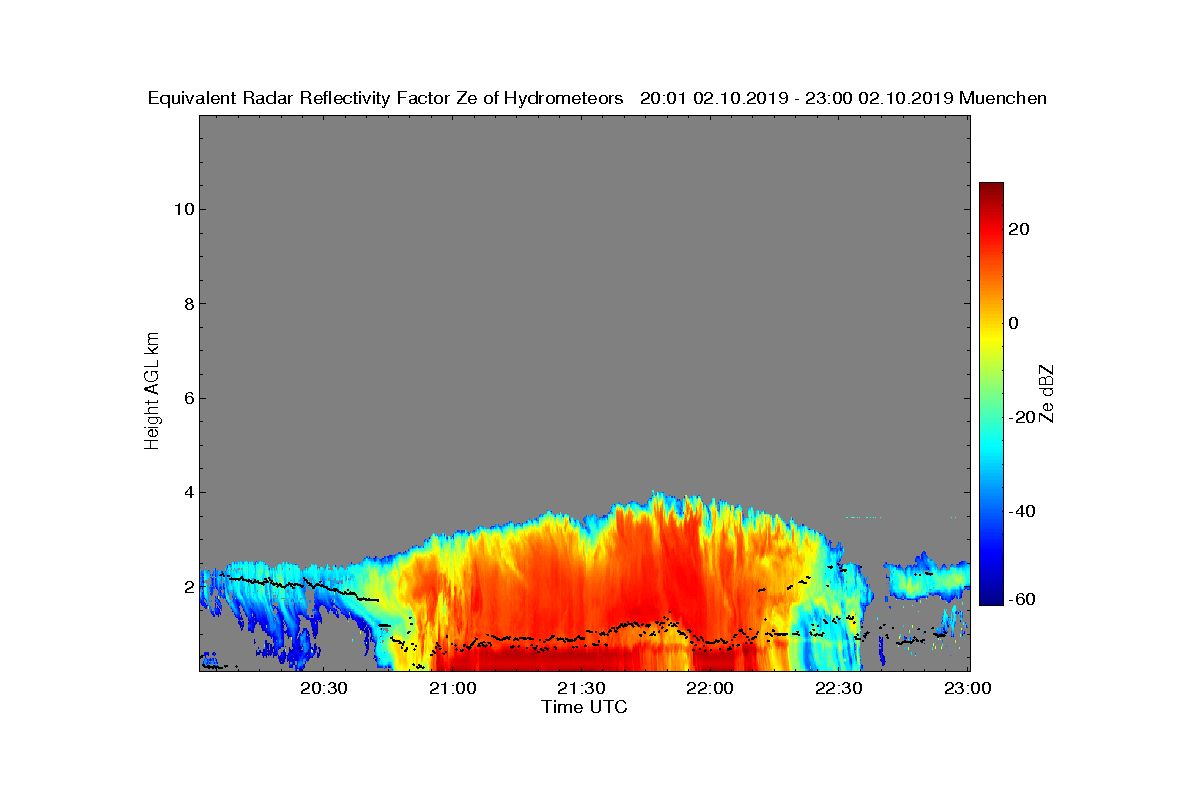
Task: Click the height tick label 4
Action: click(x=187, y=492)
